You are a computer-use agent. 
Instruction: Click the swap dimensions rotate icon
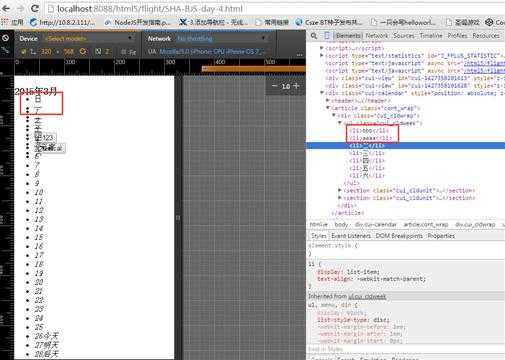(x=83, y=52)
